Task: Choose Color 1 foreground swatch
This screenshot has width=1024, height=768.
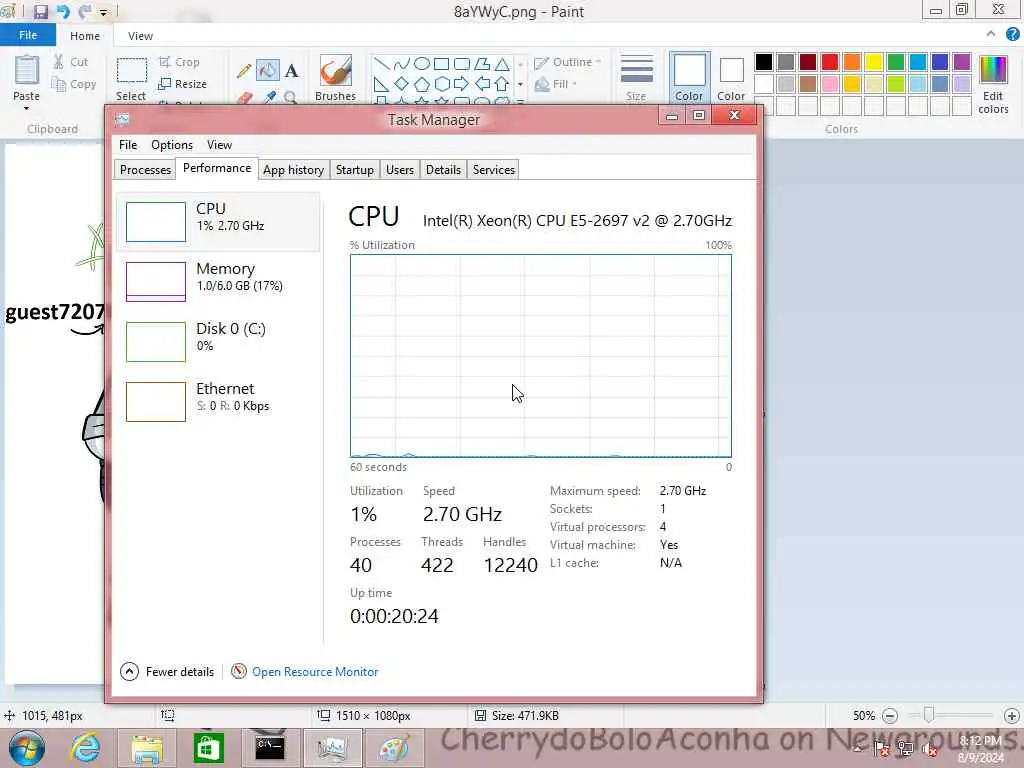Action: pos(690,78)
